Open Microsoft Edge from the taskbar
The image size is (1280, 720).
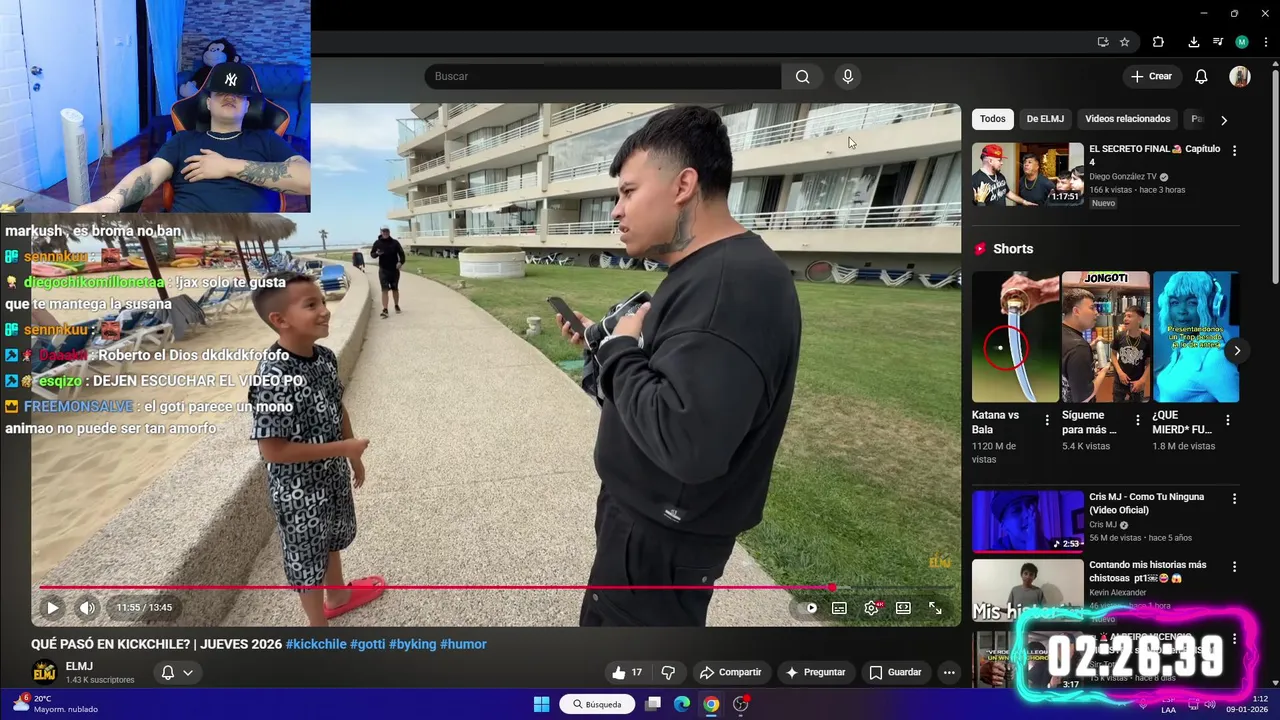(x=682, y=704)
